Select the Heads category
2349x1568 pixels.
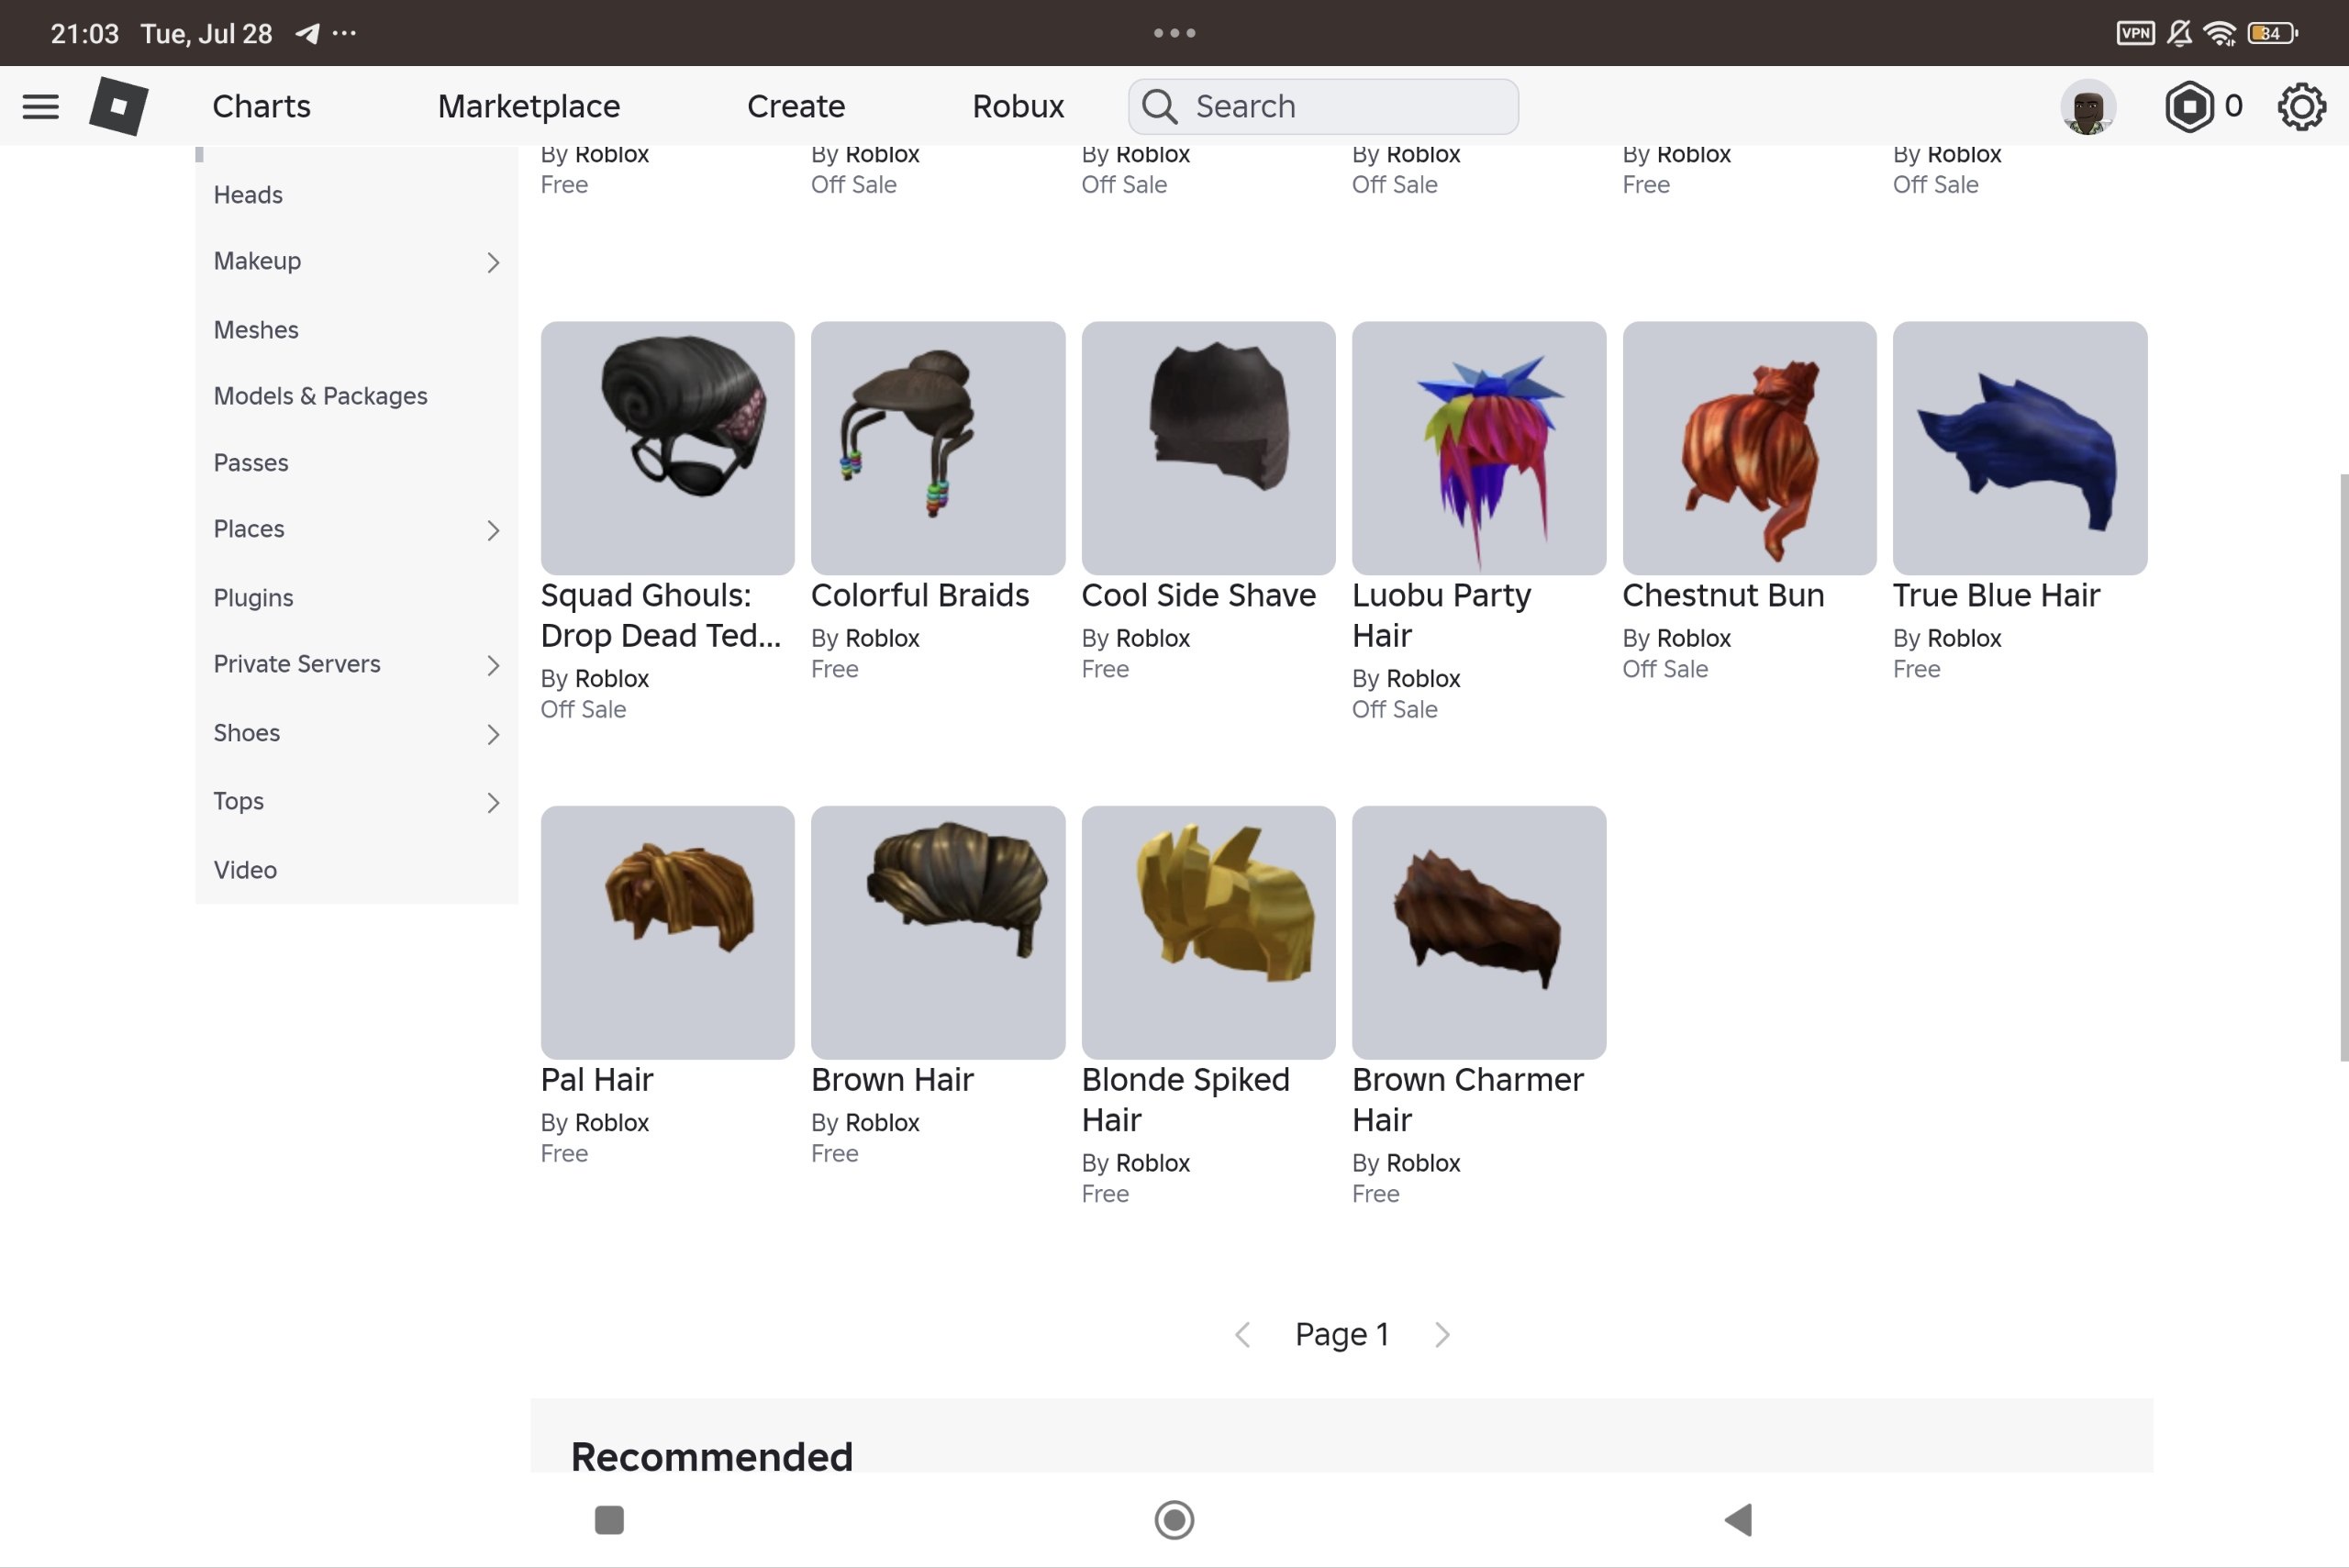[x=248, y=195]
